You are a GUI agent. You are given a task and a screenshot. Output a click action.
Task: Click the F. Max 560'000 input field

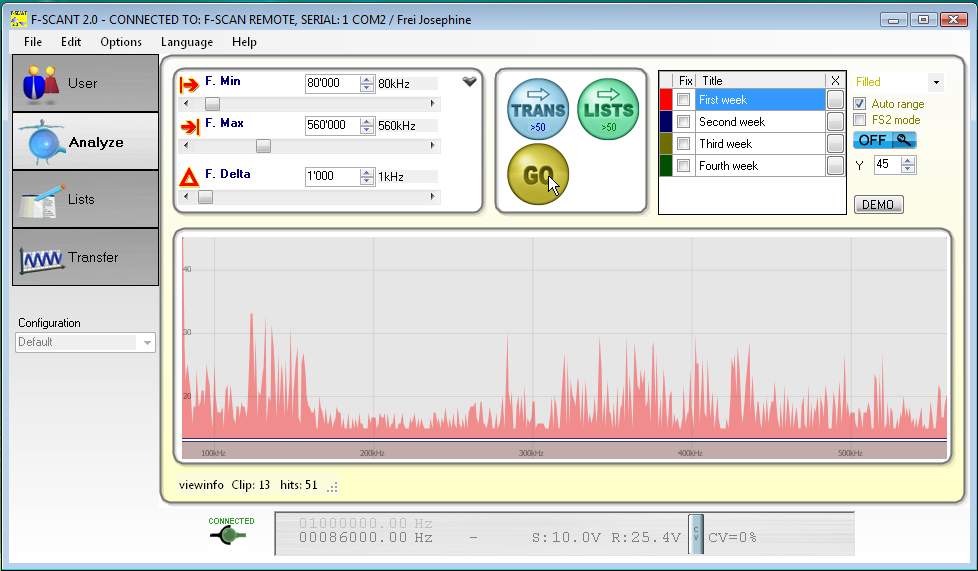(x=332, y=125)
